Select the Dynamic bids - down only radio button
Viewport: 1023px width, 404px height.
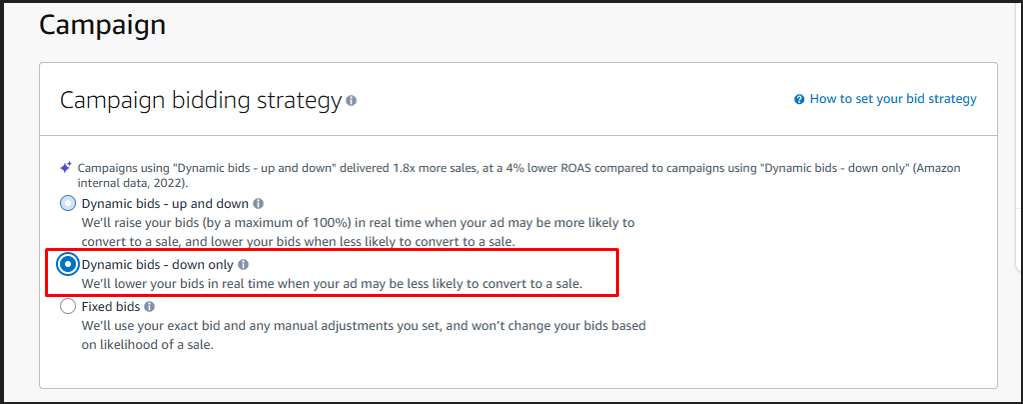68,265
